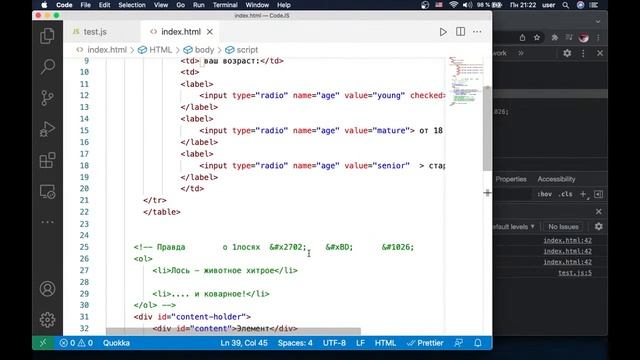Go to line via Ln 39, Col 45
Screen dimensions: 640x360
[x=244, y=343]
